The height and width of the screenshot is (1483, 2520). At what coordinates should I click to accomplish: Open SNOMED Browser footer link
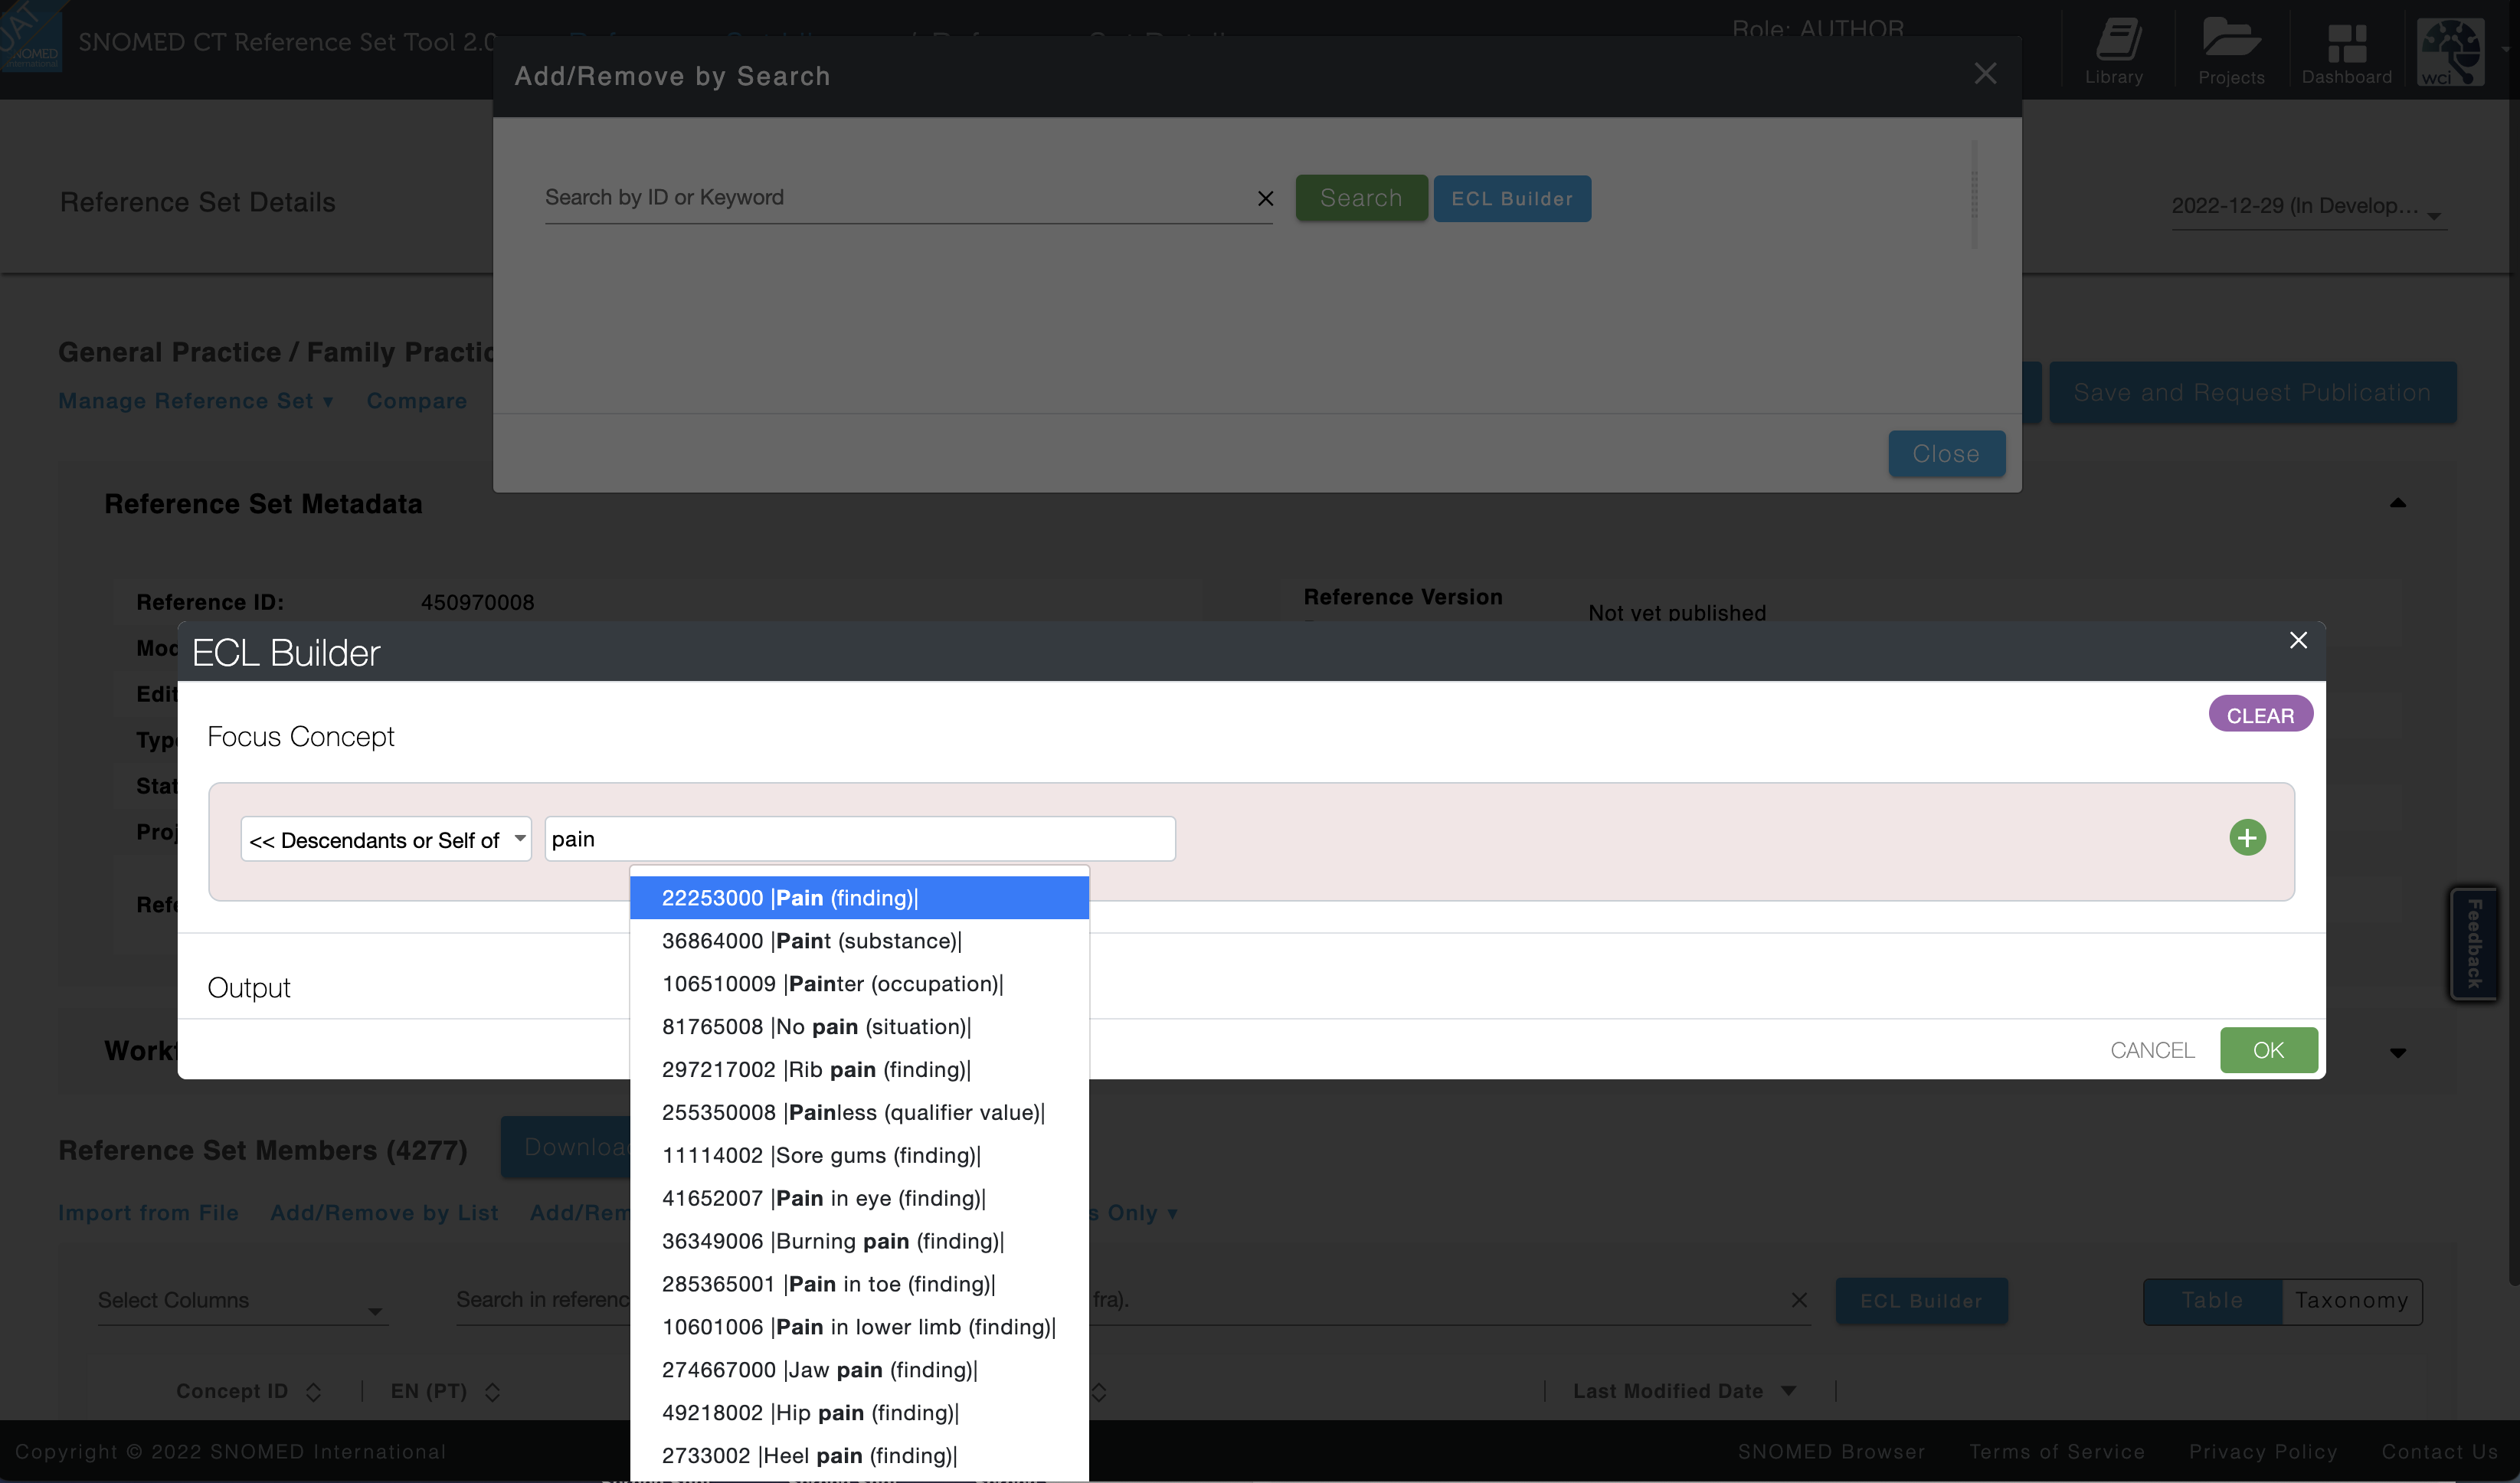[1831, 1452]
